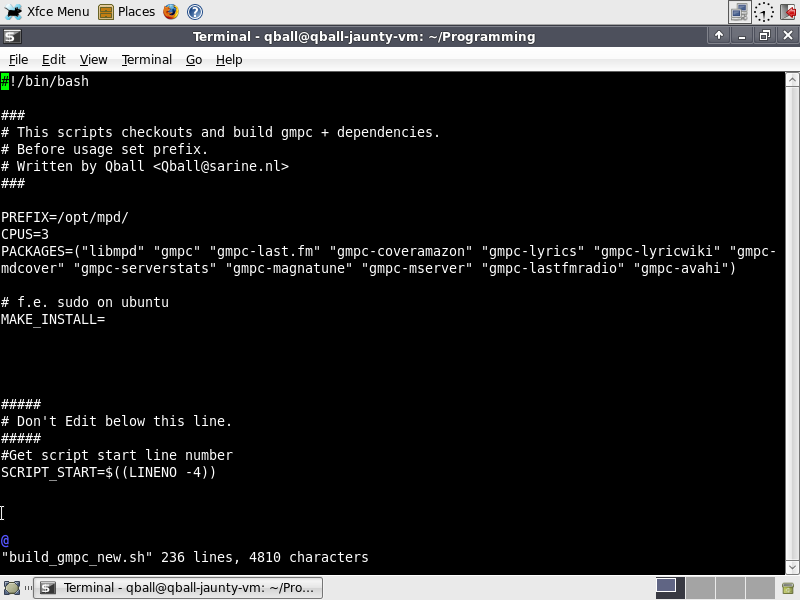Click the "gmpc-magnatune" package entry

(289, 268)
